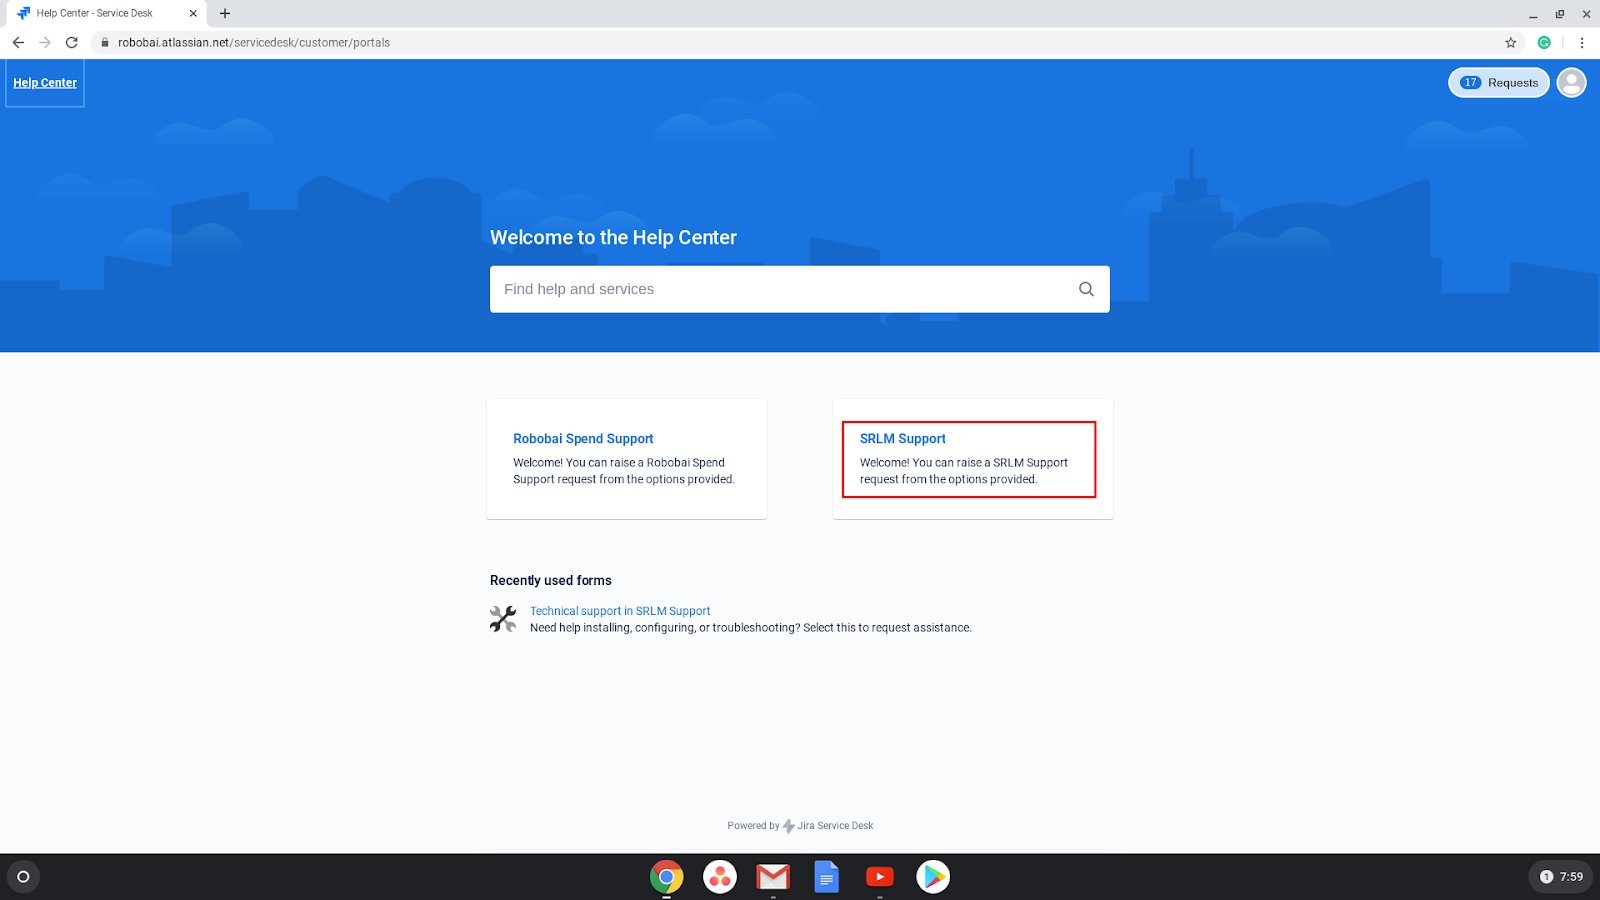Open Google Play Store from the shelf
Image resolution: width=1600 pixels, height=900 pixels.
click(x=933, y=877)
